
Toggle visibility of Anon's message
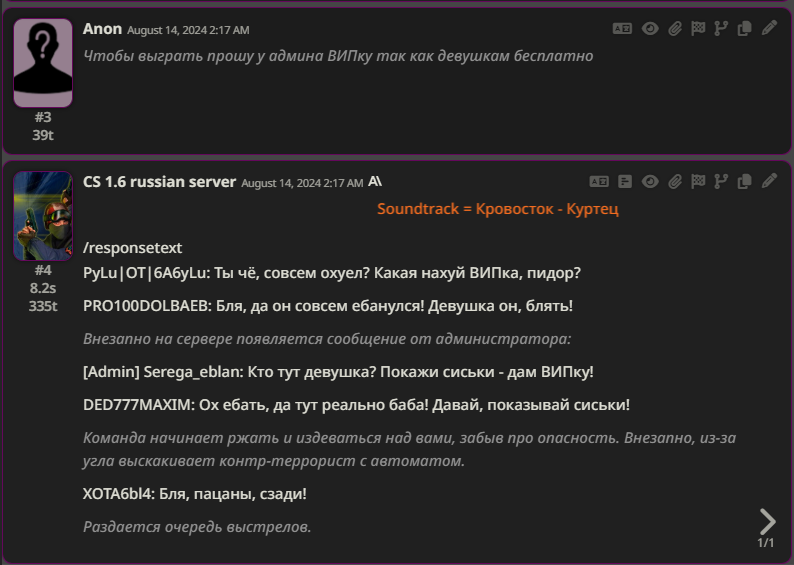[650, 29]
